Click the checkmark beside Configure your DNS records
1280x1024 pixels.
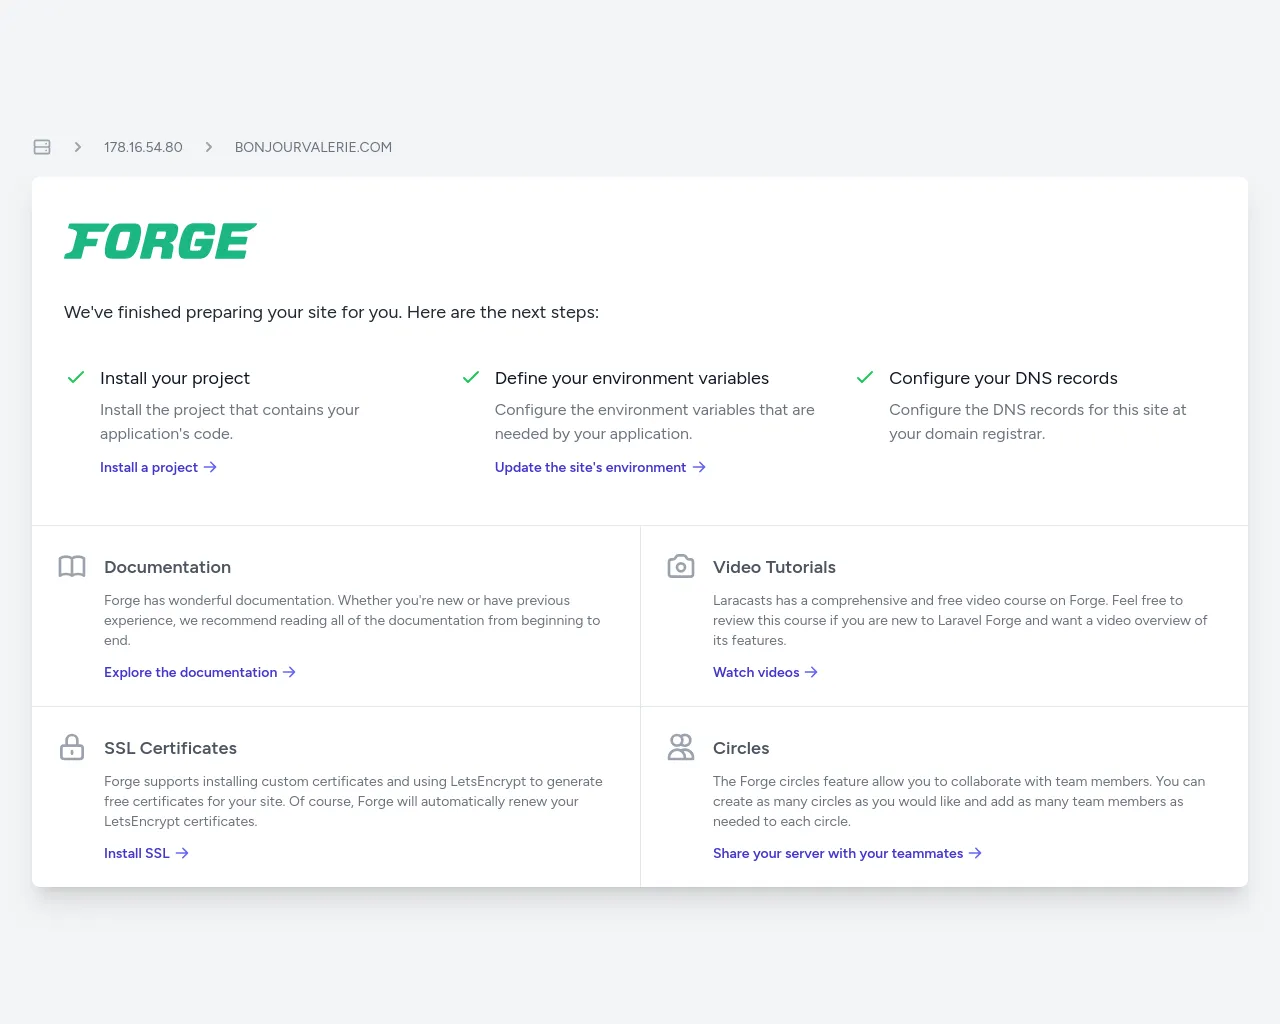pos(865,377)
